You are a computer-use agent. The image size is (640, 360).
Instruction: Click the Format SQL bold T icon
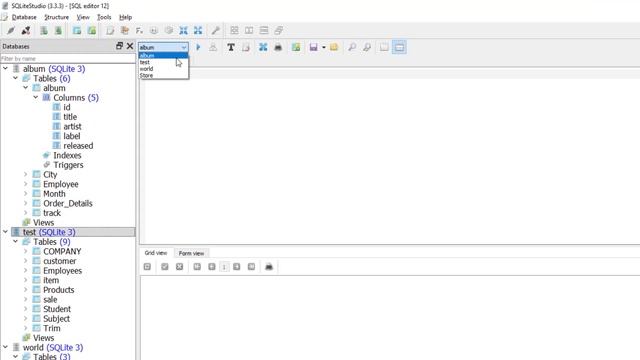231,47
